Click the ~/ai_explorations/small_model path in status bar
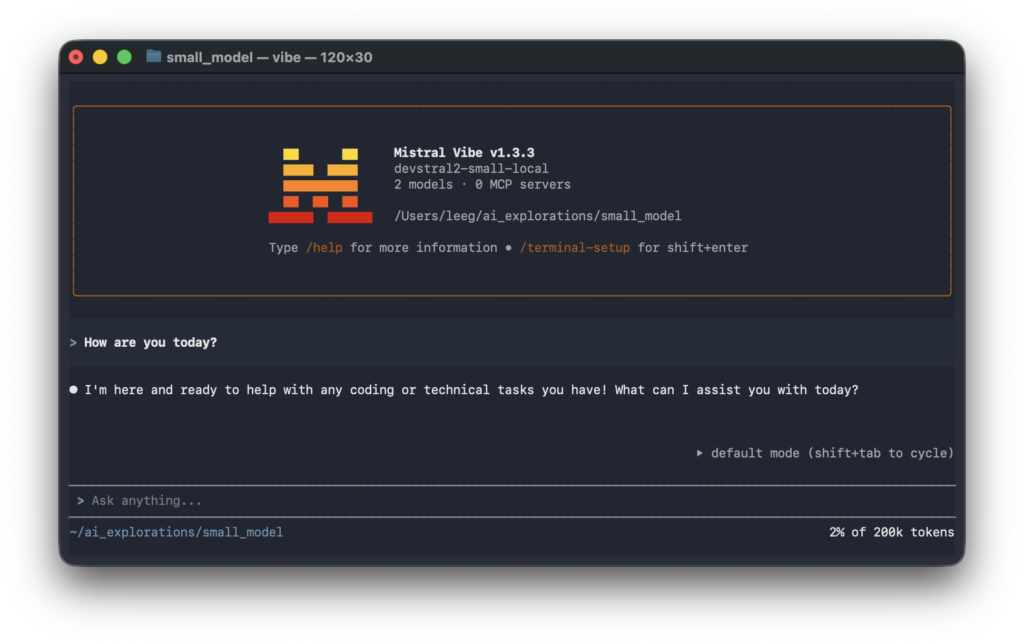 (176, 532)
